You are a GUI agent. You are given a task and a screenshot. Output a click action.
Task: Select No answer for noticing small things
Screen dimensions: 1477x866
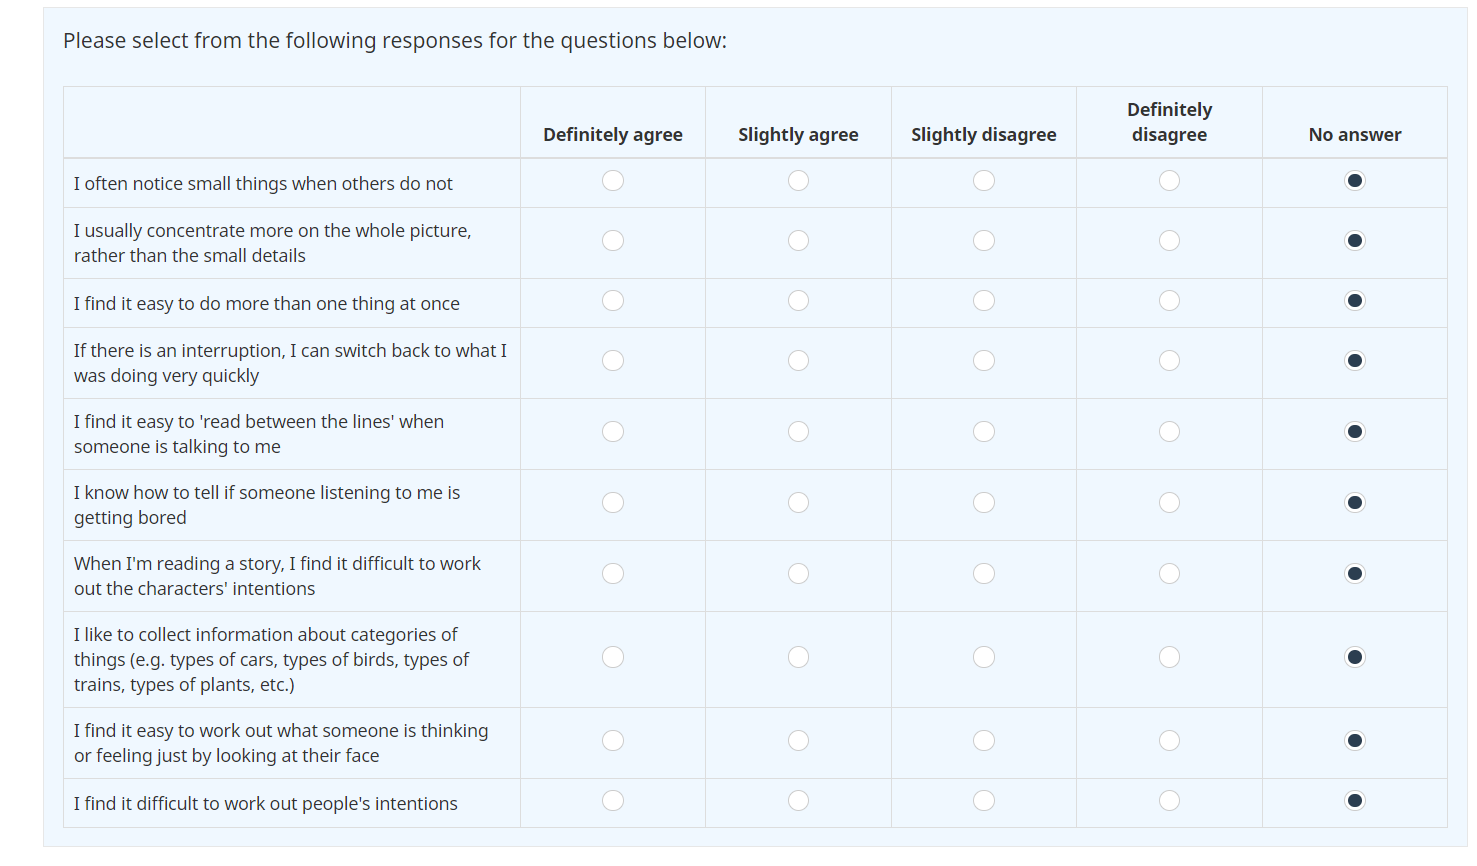point(1355,181)
